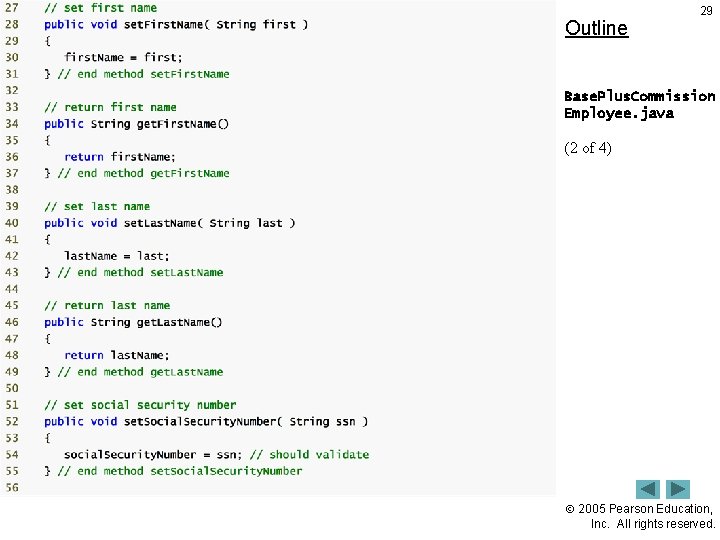Click the next slide arrow button

[x=678, y=489]
